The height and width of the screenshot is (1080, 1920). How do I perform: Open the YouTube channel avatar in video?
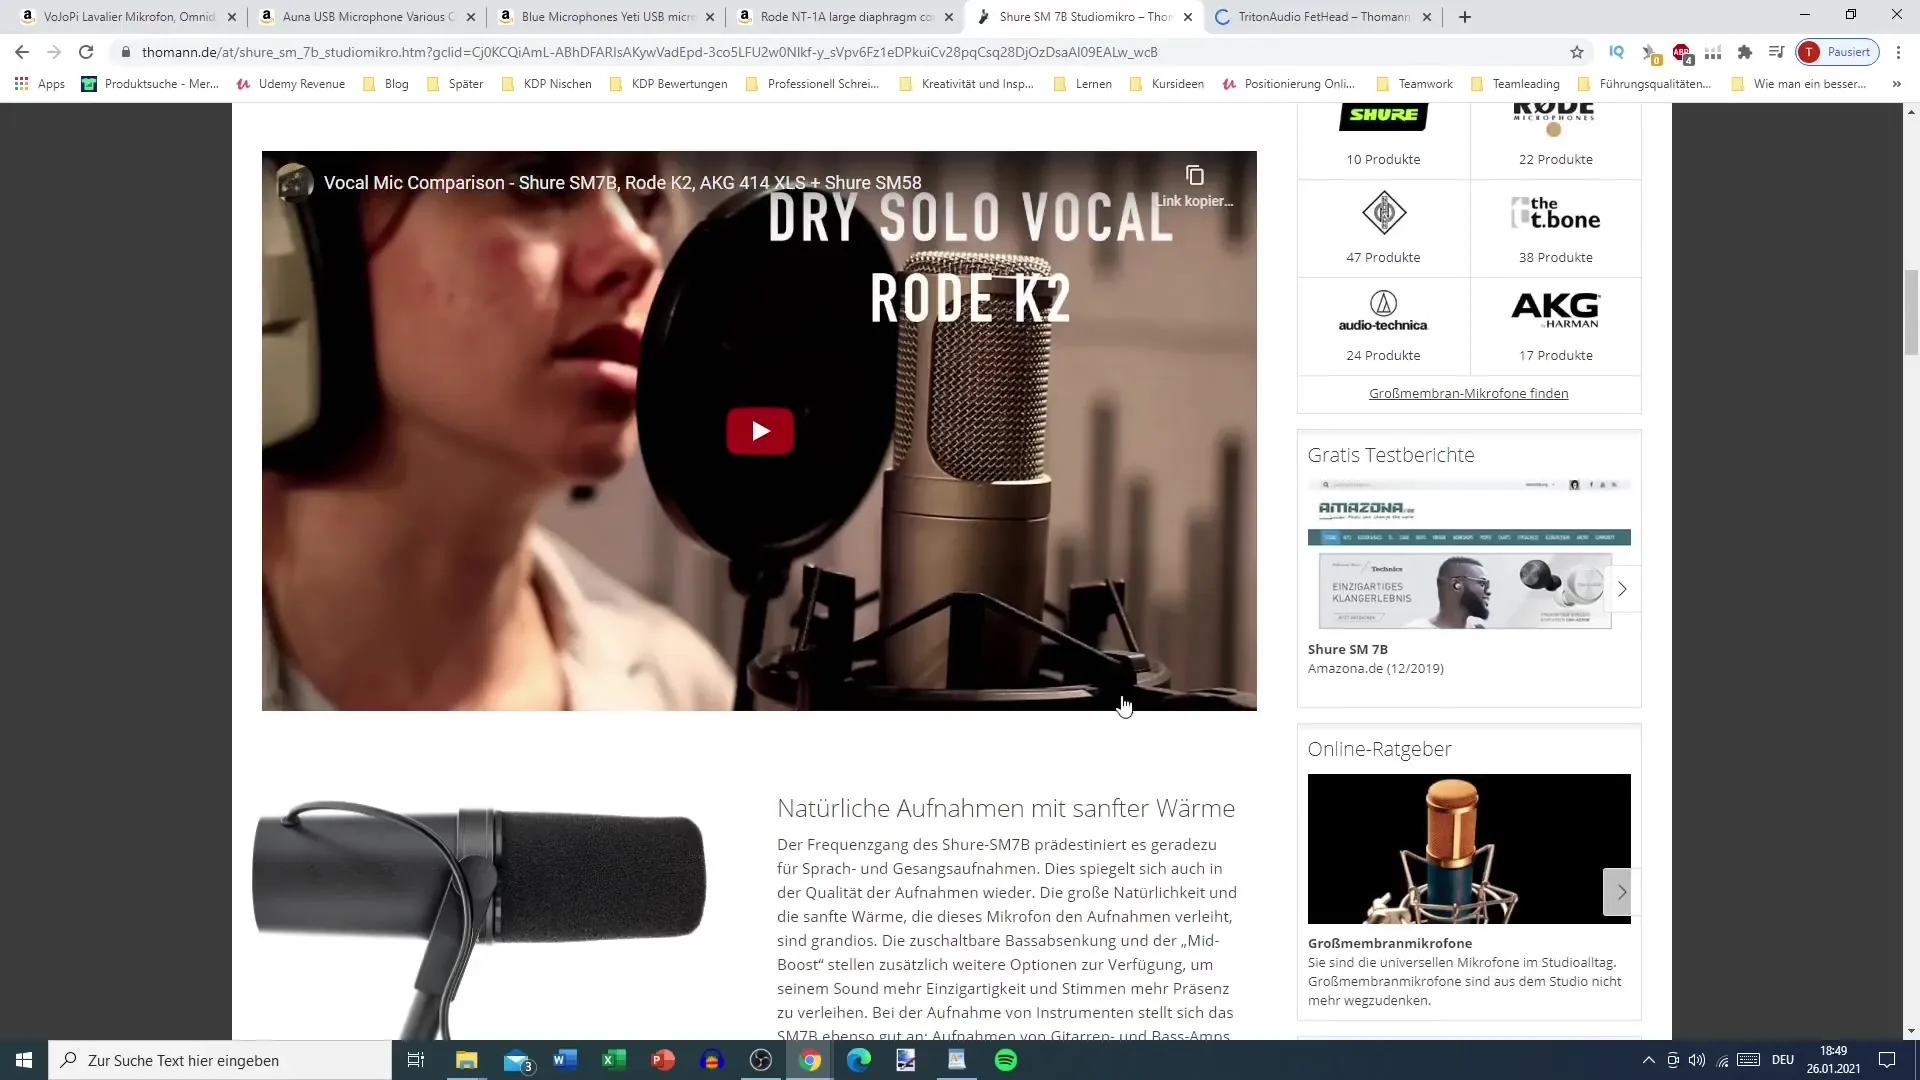(295, 183)
